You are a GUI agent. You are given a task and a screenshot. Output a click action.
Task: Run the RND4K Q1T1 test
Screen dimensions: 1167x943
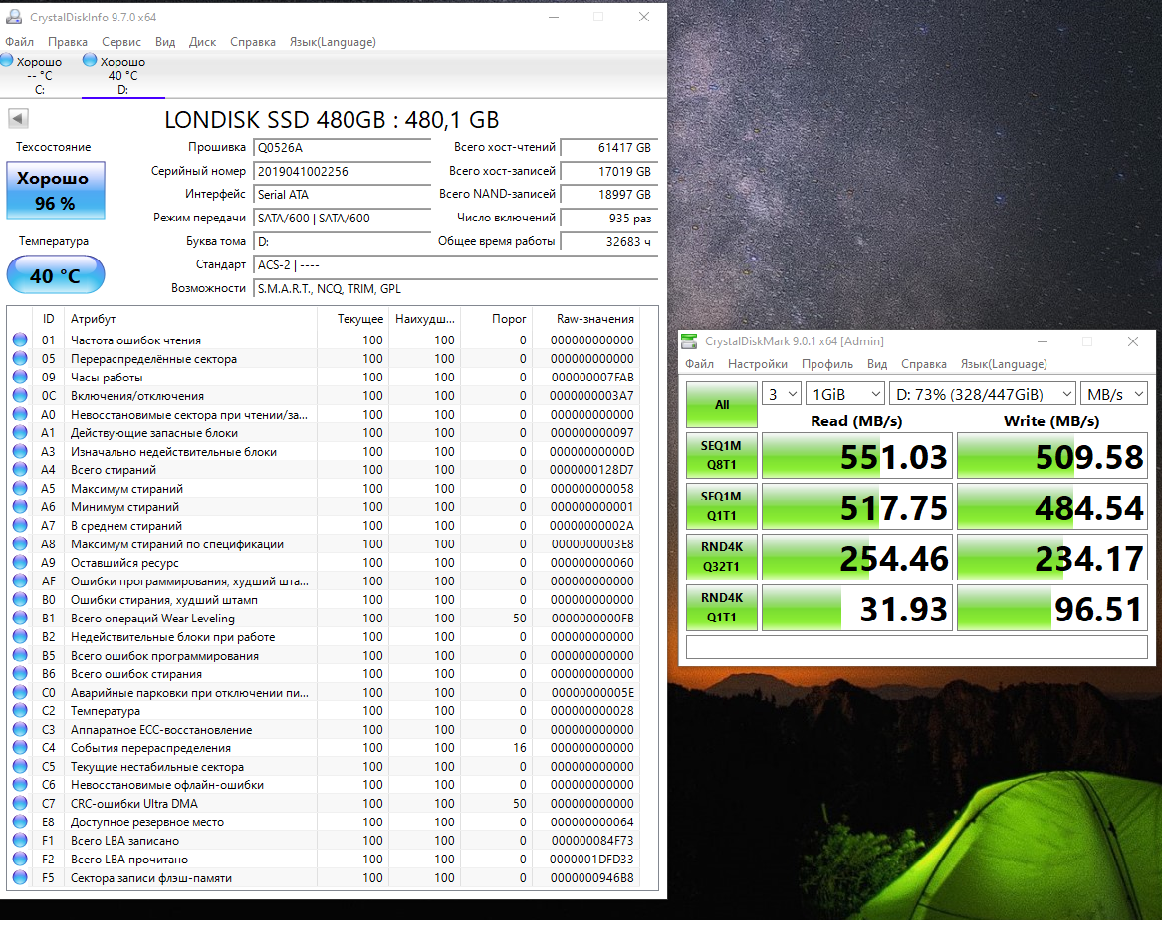click(x=722, y=607)
